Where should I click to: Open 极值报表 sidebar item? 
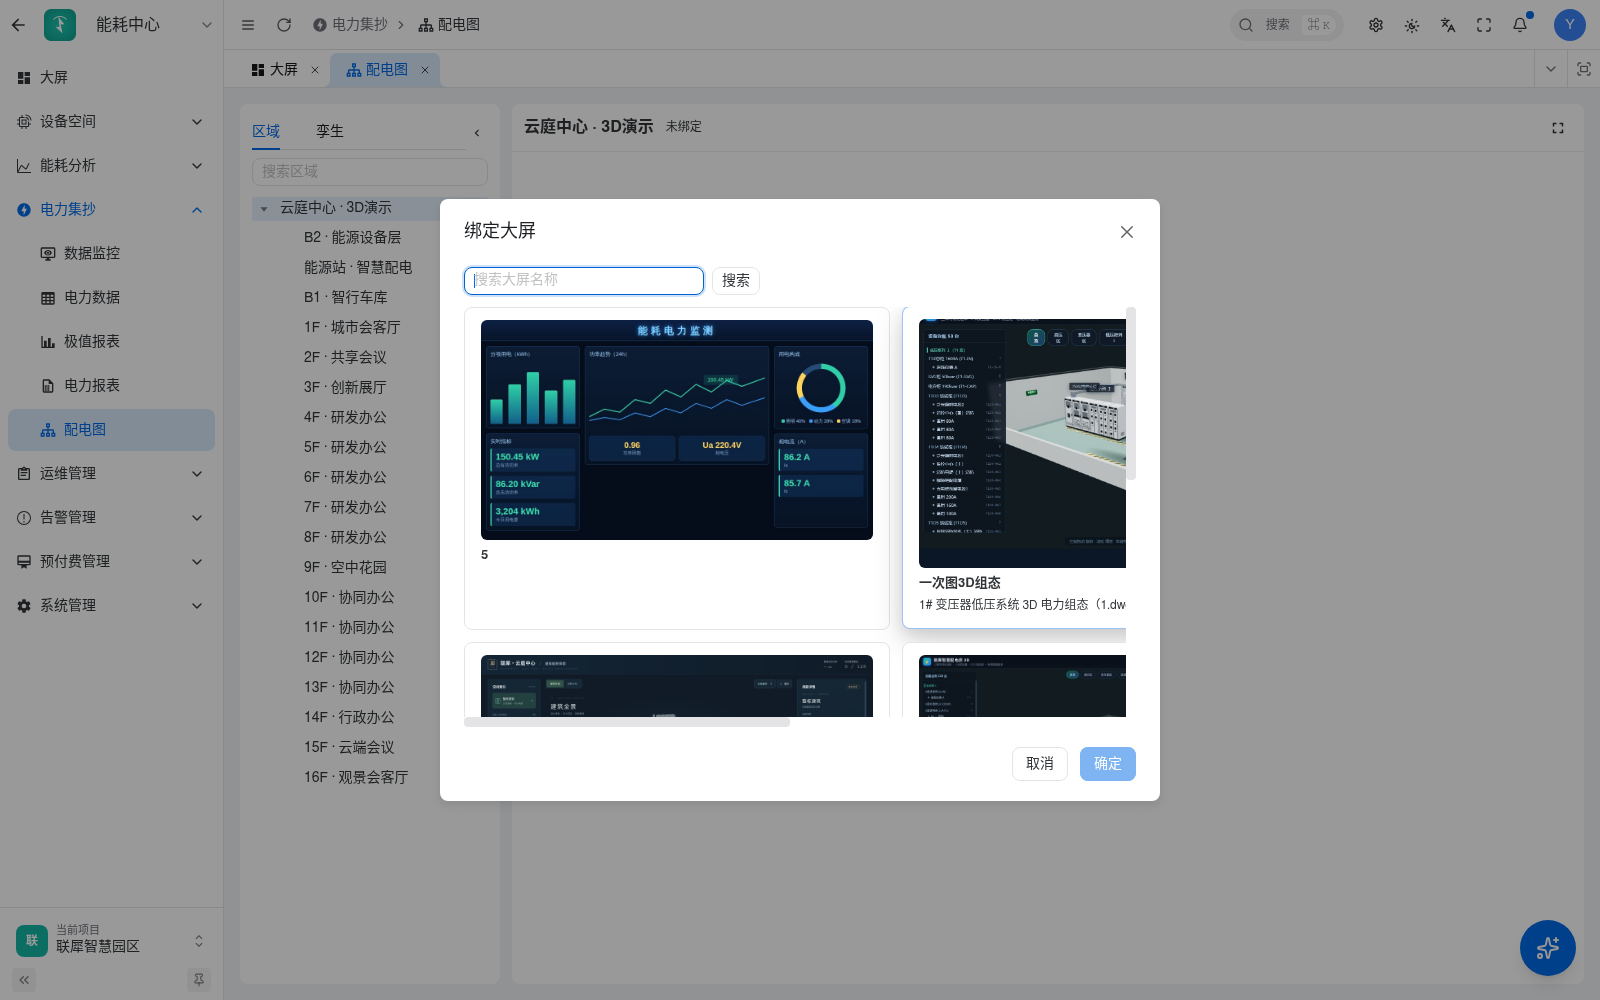click(111, 341)
